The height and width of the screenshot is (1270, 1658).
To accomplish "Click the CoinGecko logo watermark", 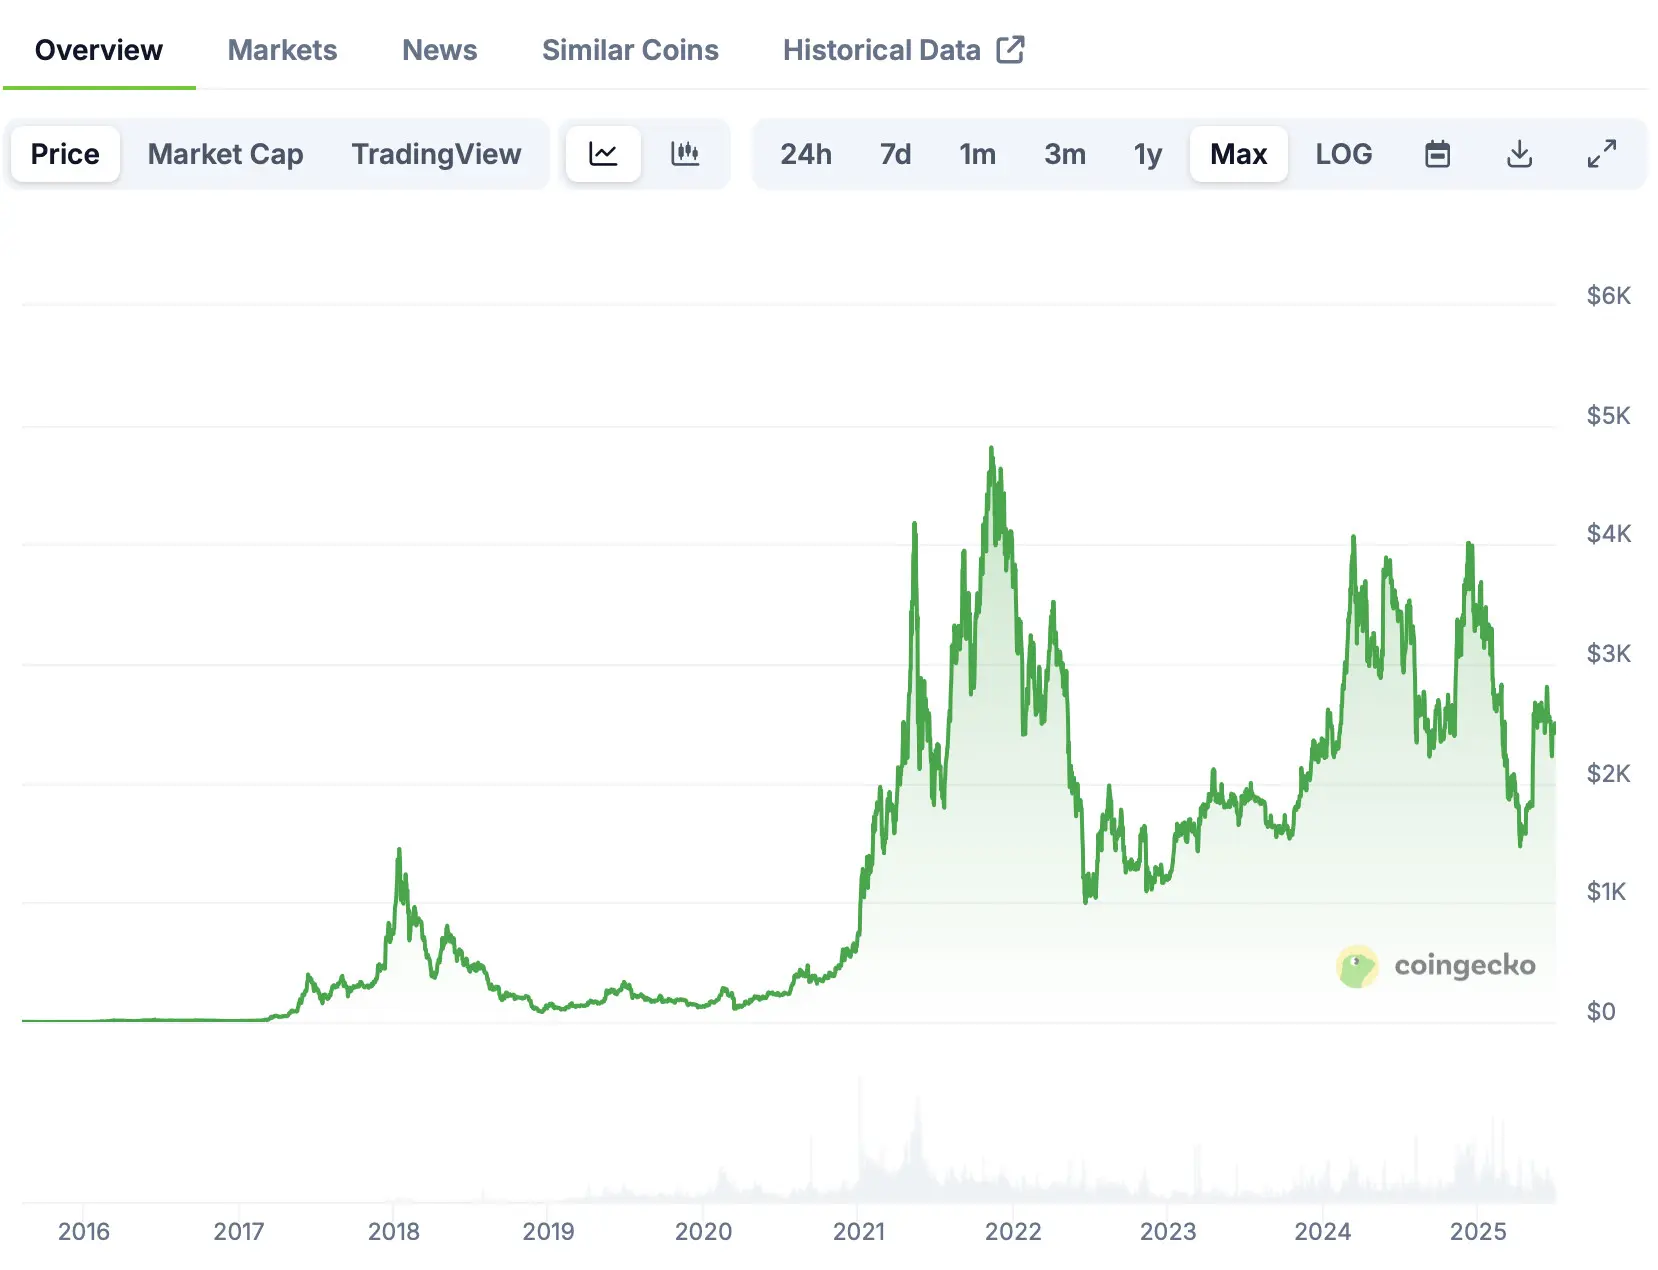I will (1437, 966).
